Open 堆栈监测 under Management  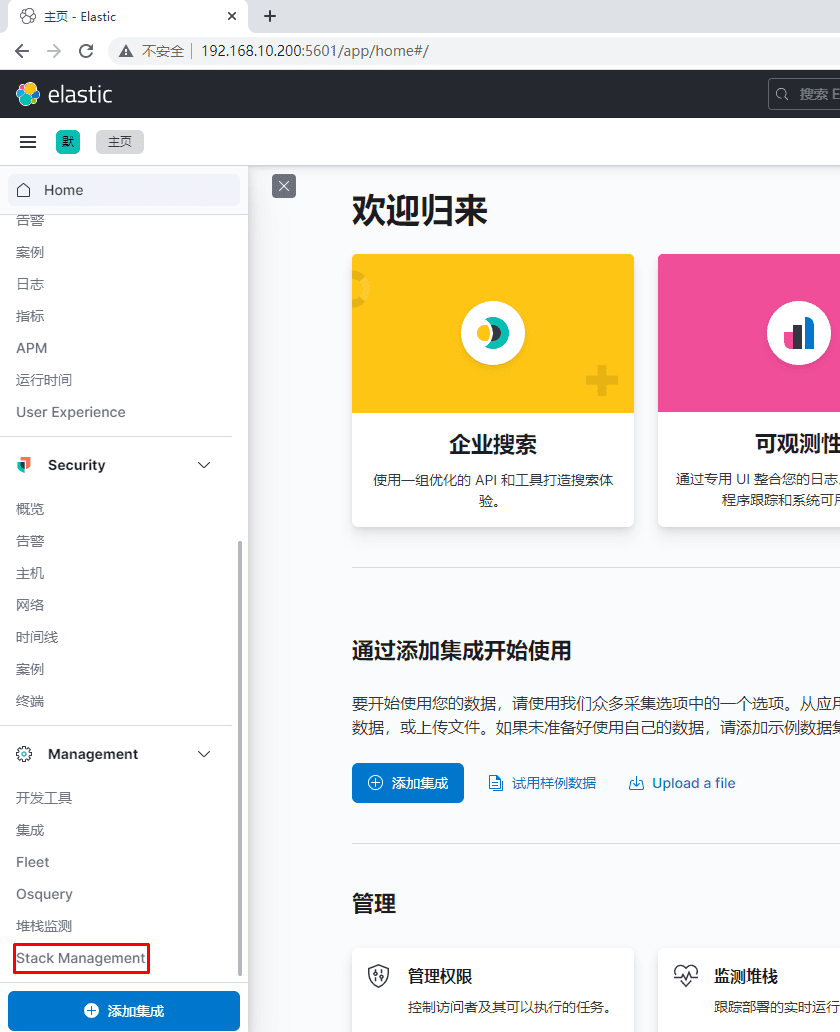point(44,926)
